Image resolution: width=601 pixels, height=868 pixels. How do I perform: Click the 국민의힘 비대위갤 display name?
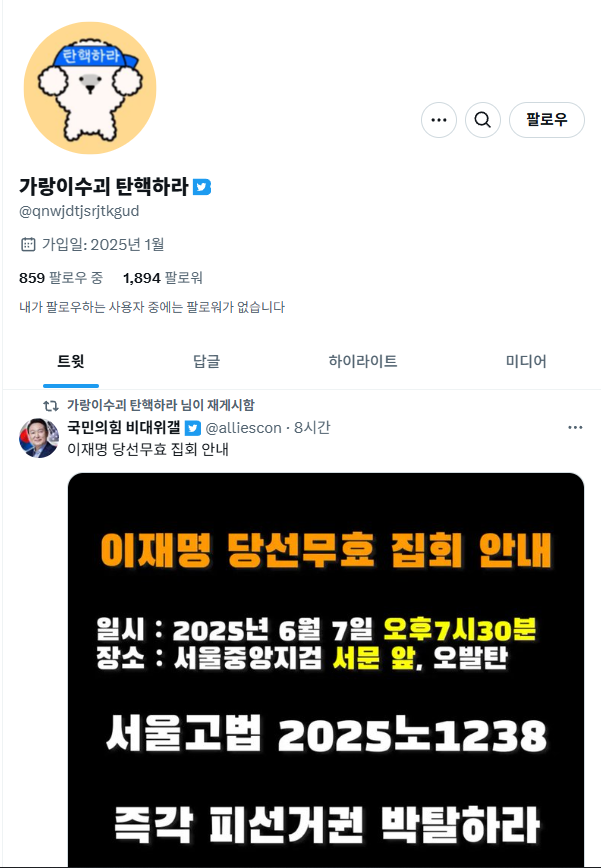124,427
